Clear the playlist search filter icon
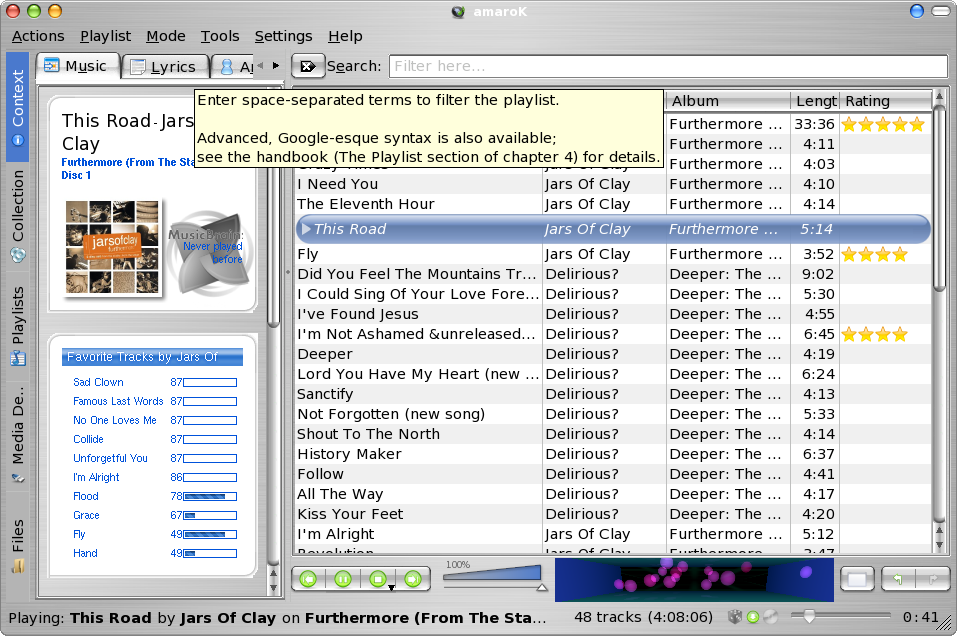Viewport: 957px width, 636px height. tap(308, 66)
